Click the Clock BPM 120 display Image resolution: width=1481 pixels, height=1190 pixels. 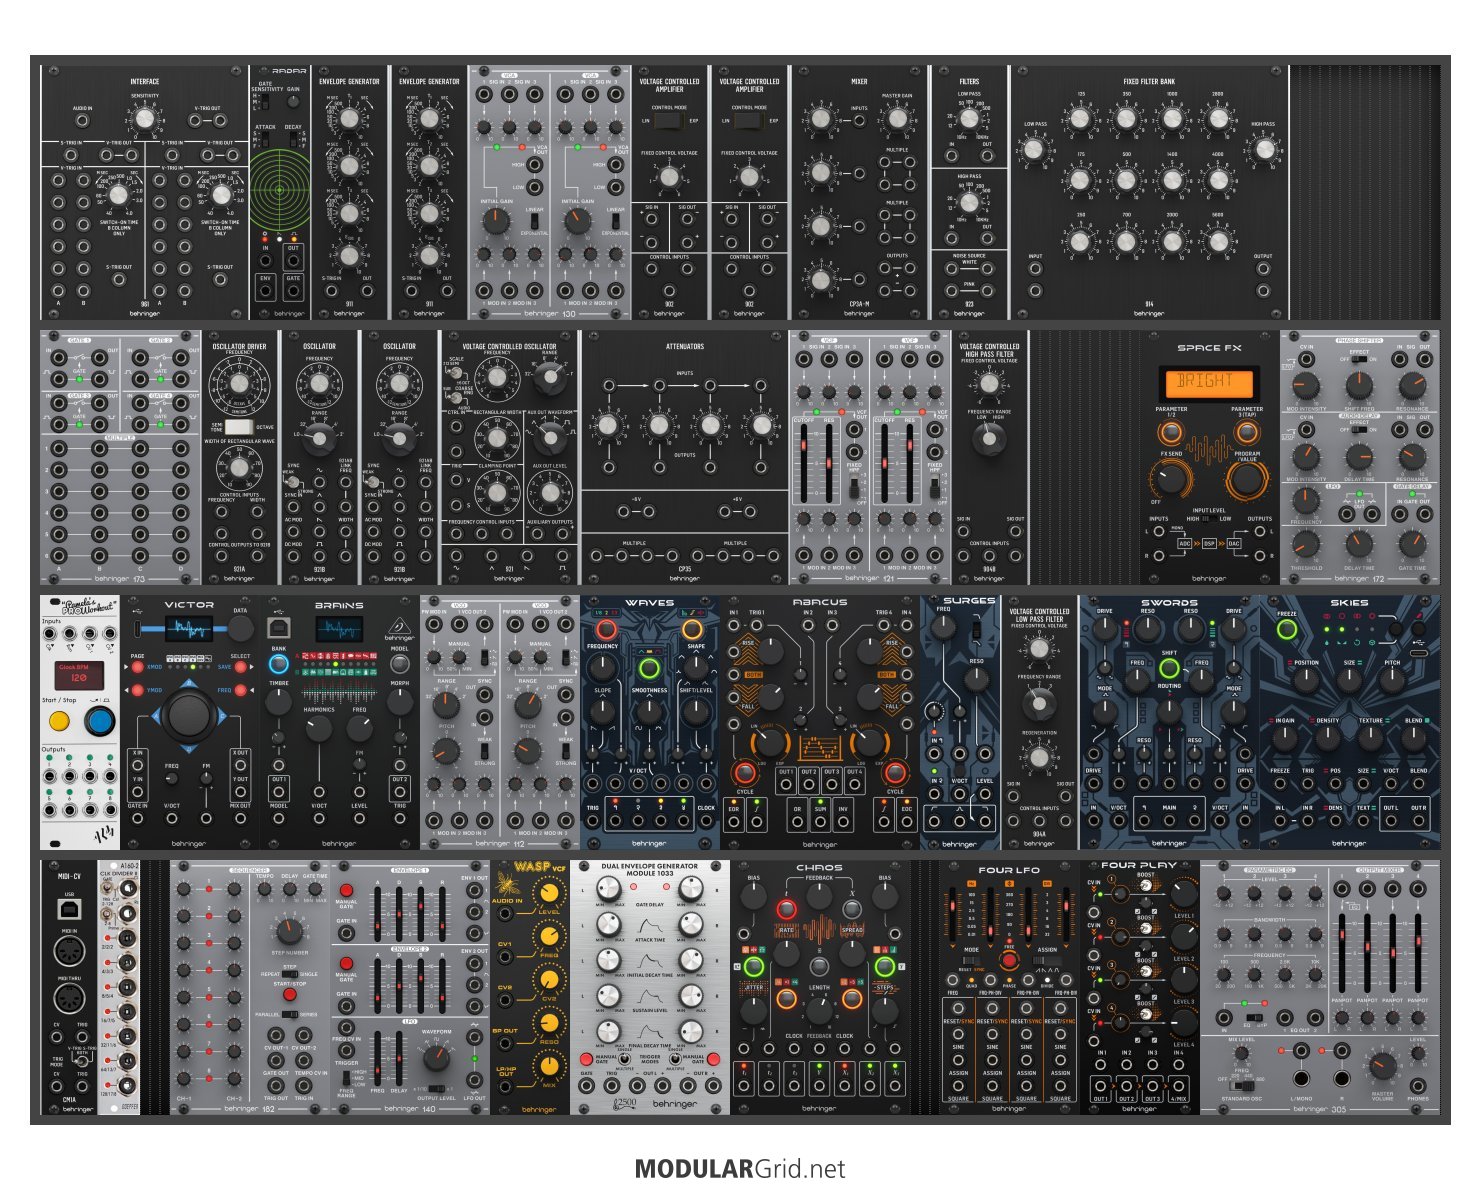(x=79, y=675)
